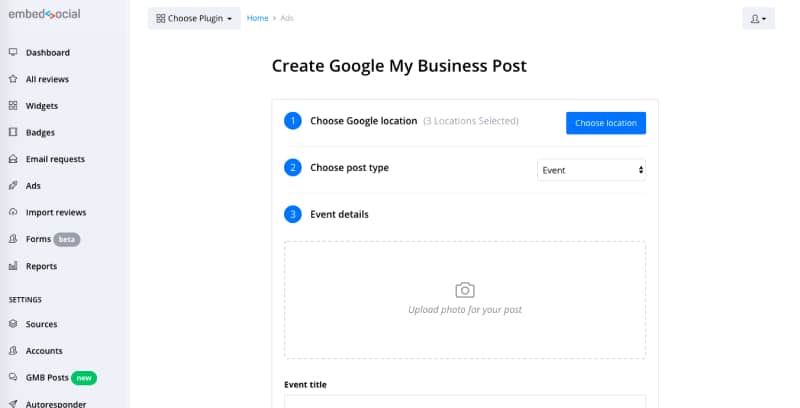Click the Forms icon in sidebar
The width and height of the screenshot is (800, 408).
13,239
